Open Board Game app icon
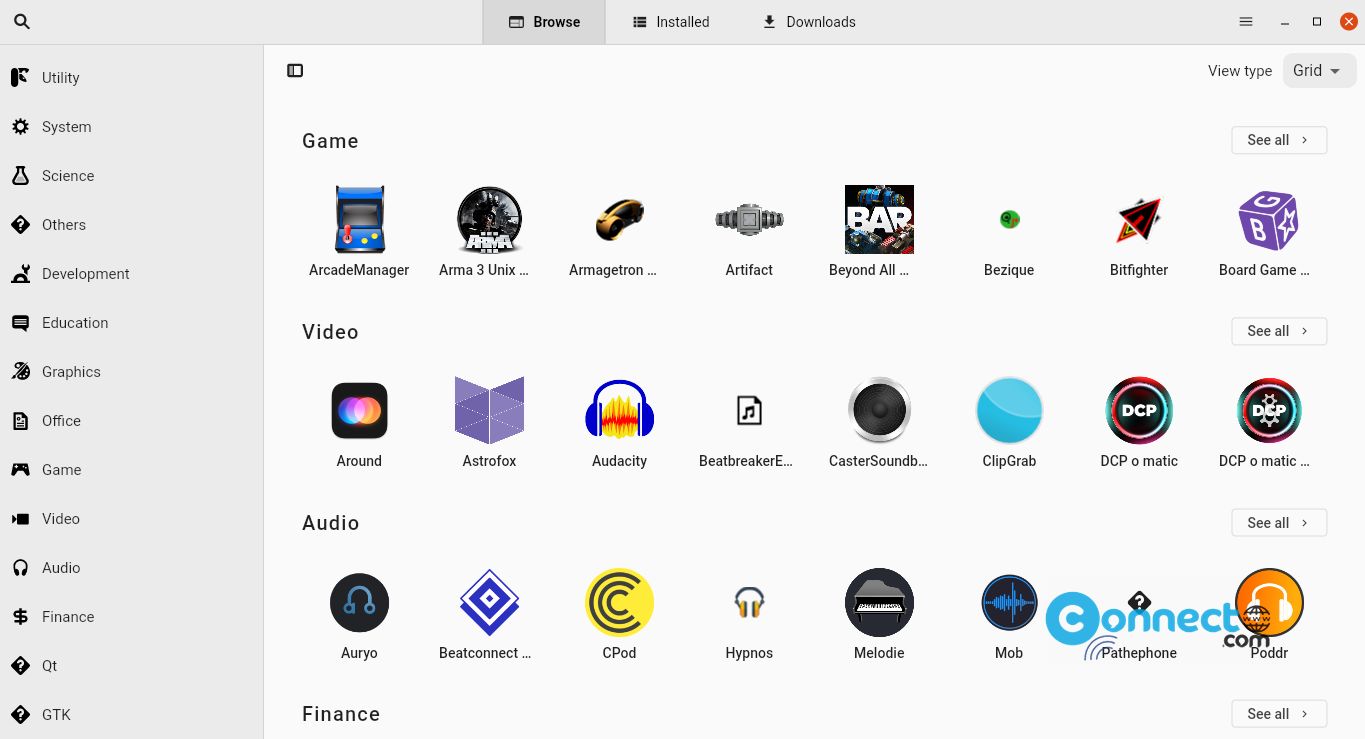The height and width of the screenshot is (739, 1365). tap(1269, 220)
